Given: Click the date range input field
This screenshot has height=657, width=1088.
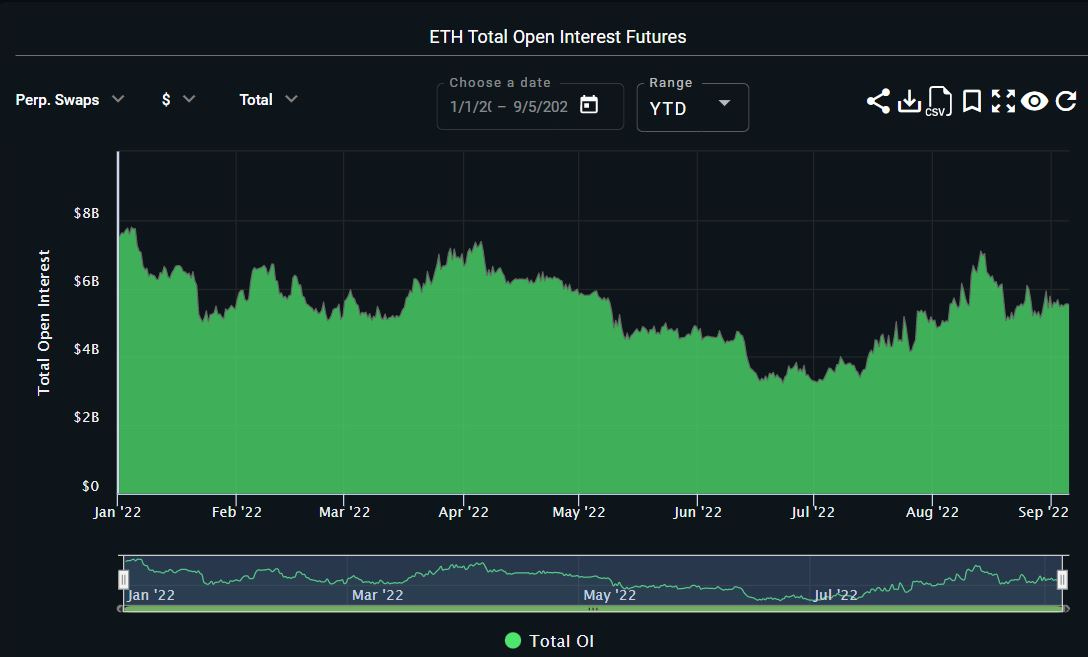Looking at the screenshot, I should (530, 106).
